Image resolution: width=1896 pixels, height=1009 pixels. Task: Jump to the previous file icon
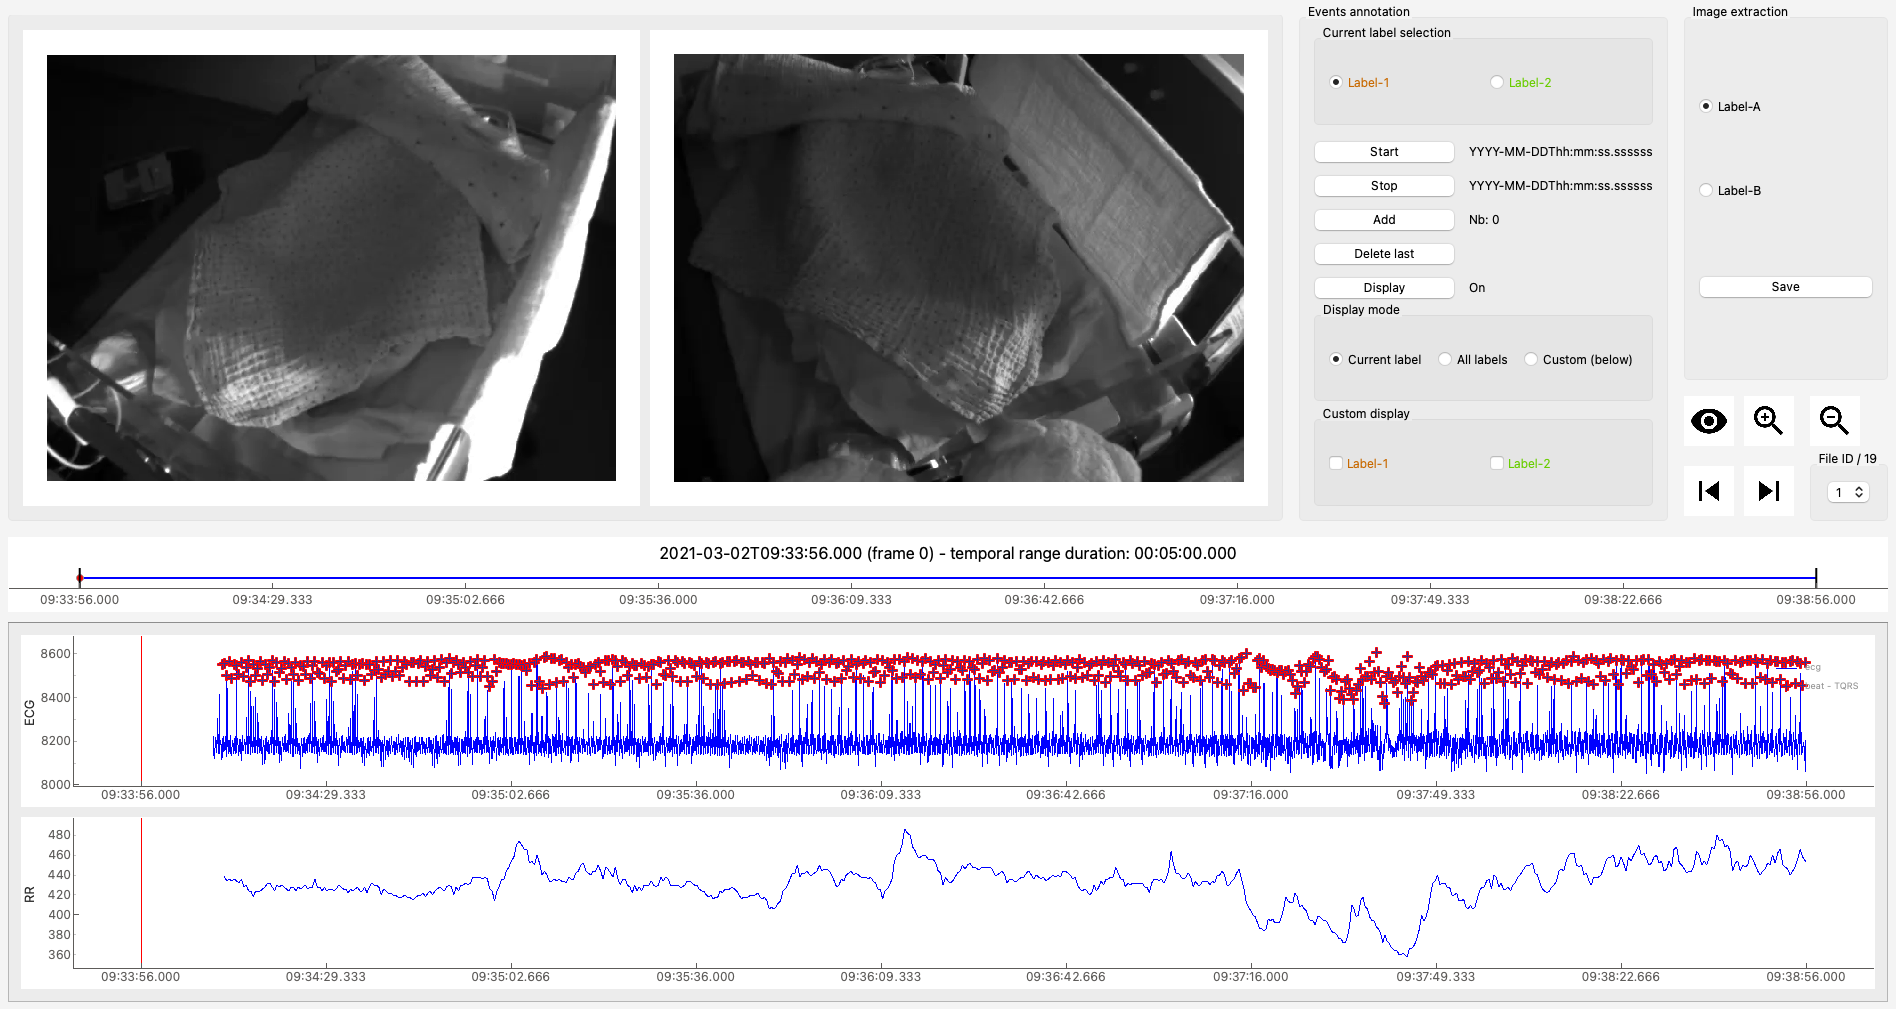pyautogui.click(x=1709, y=491)
